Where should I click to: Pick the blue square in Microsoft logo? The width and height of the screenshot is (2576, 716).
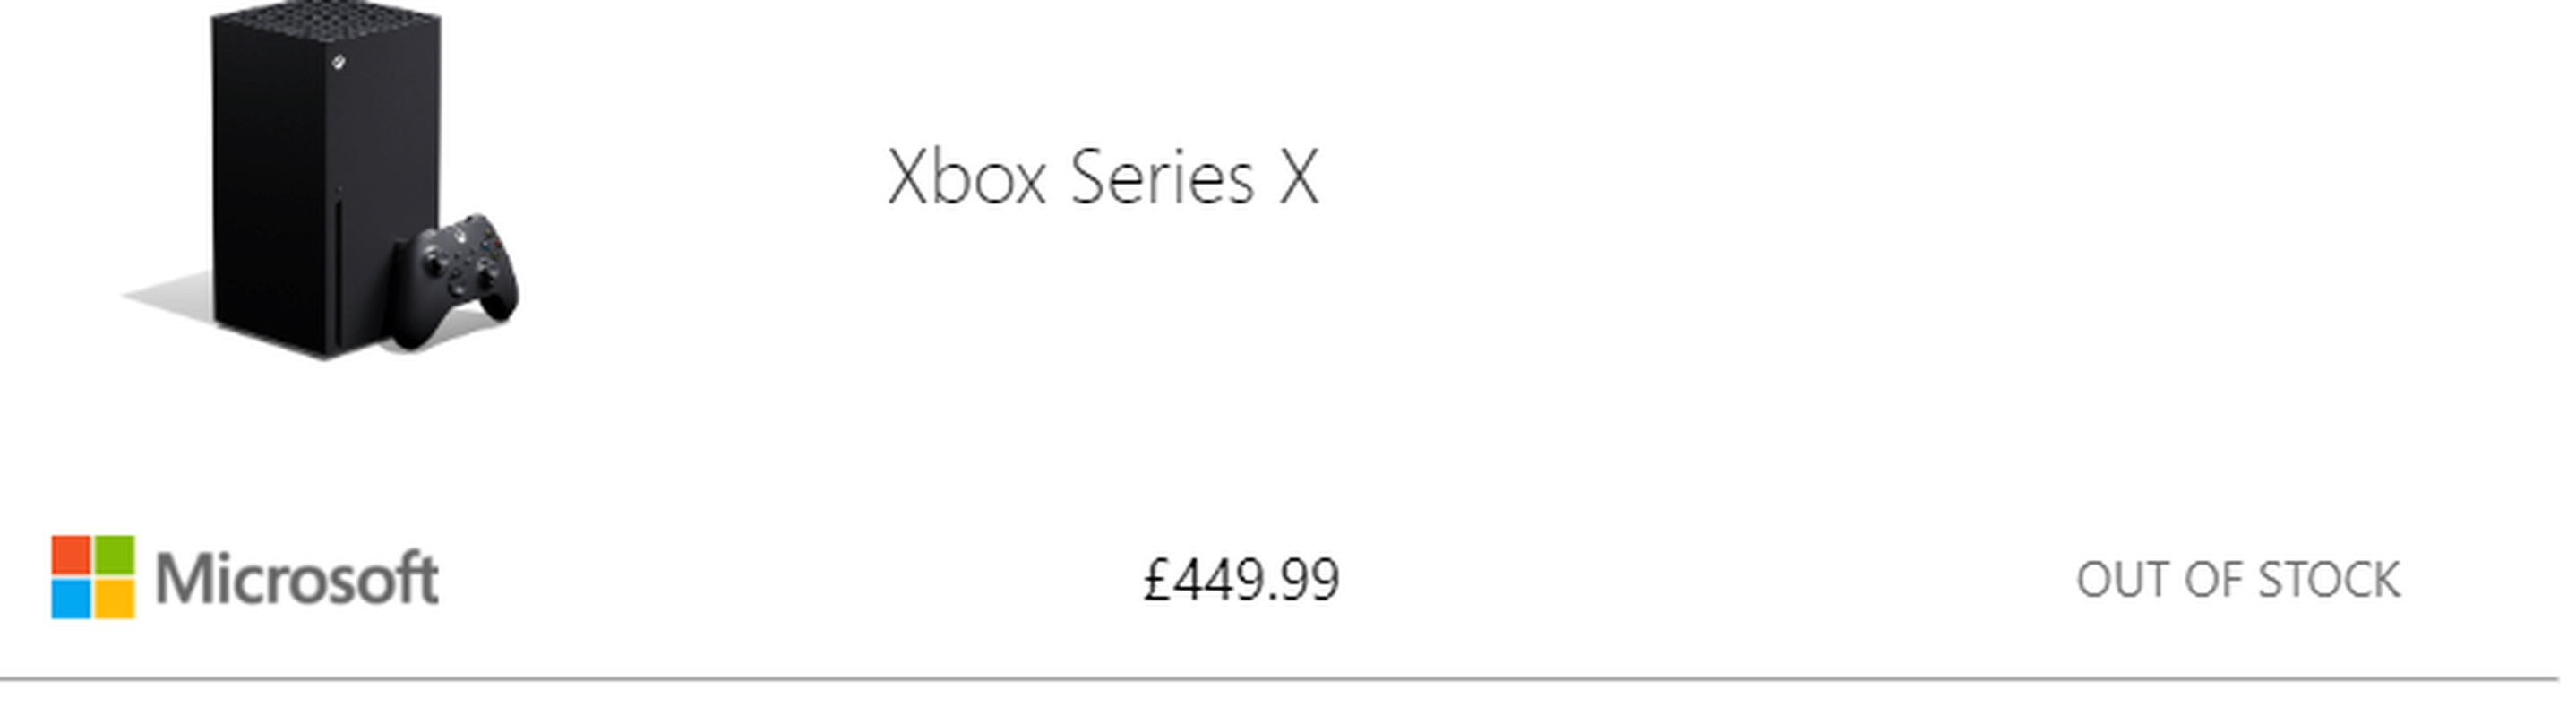click(x=71, y=599)
